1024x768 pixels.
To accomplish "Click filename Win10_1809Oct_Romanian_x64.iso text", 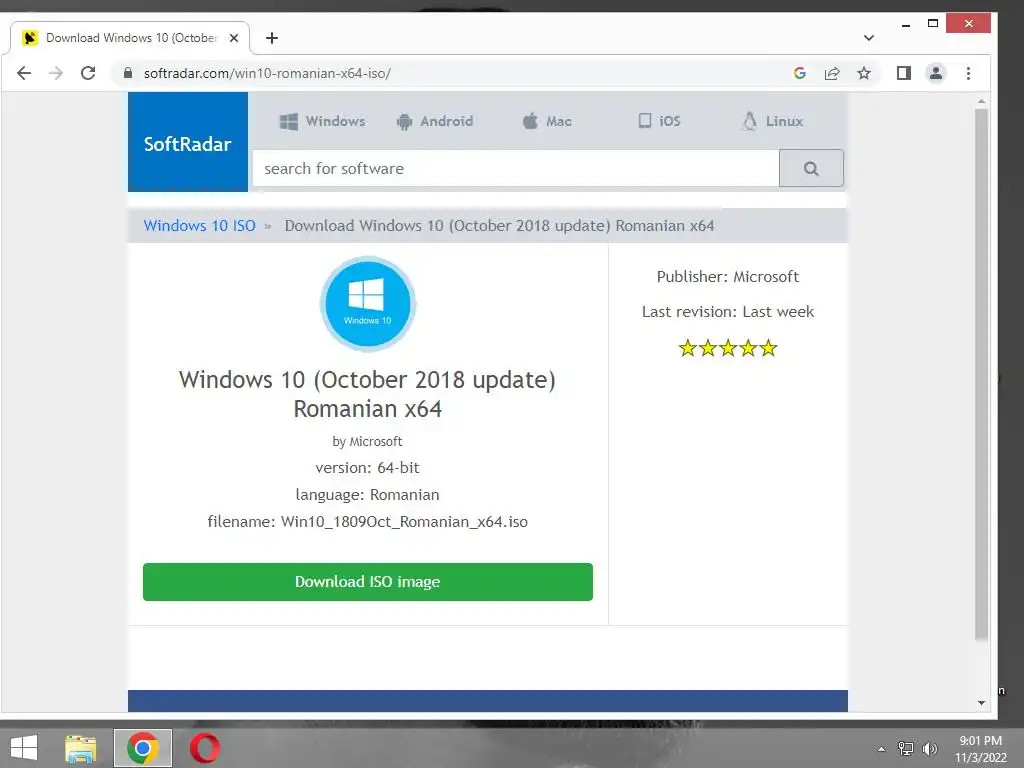I will pyautogui.click(x=368, y=522).
